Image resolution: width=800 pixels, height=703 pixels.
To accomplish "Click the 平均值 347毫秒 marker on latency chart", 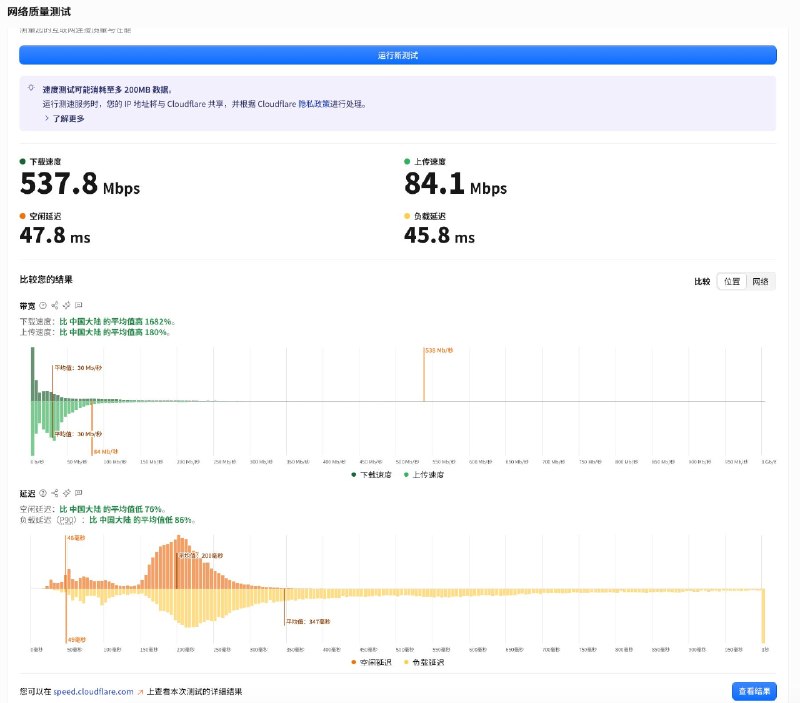I will (308, 622).
